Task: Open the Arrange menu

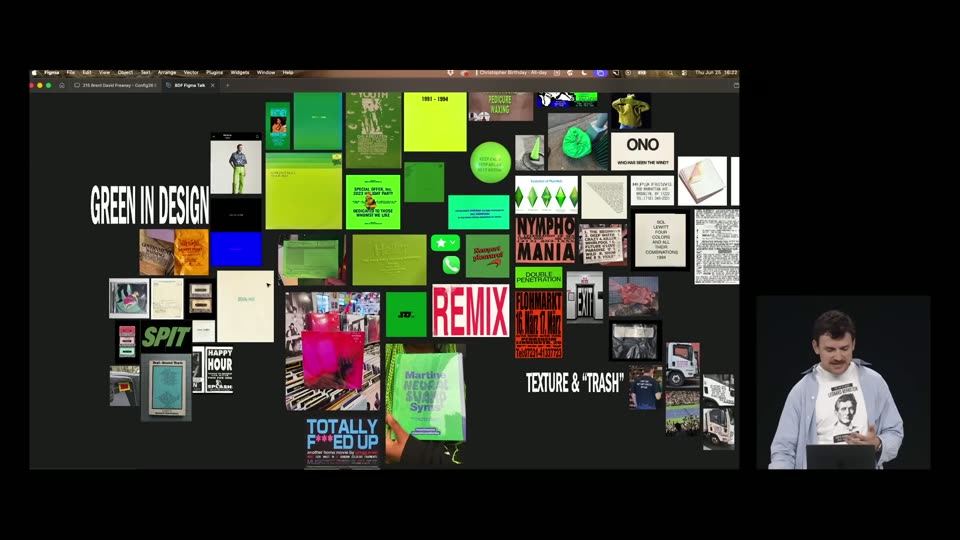Action: pyautogui.click(x=167, y=72)
